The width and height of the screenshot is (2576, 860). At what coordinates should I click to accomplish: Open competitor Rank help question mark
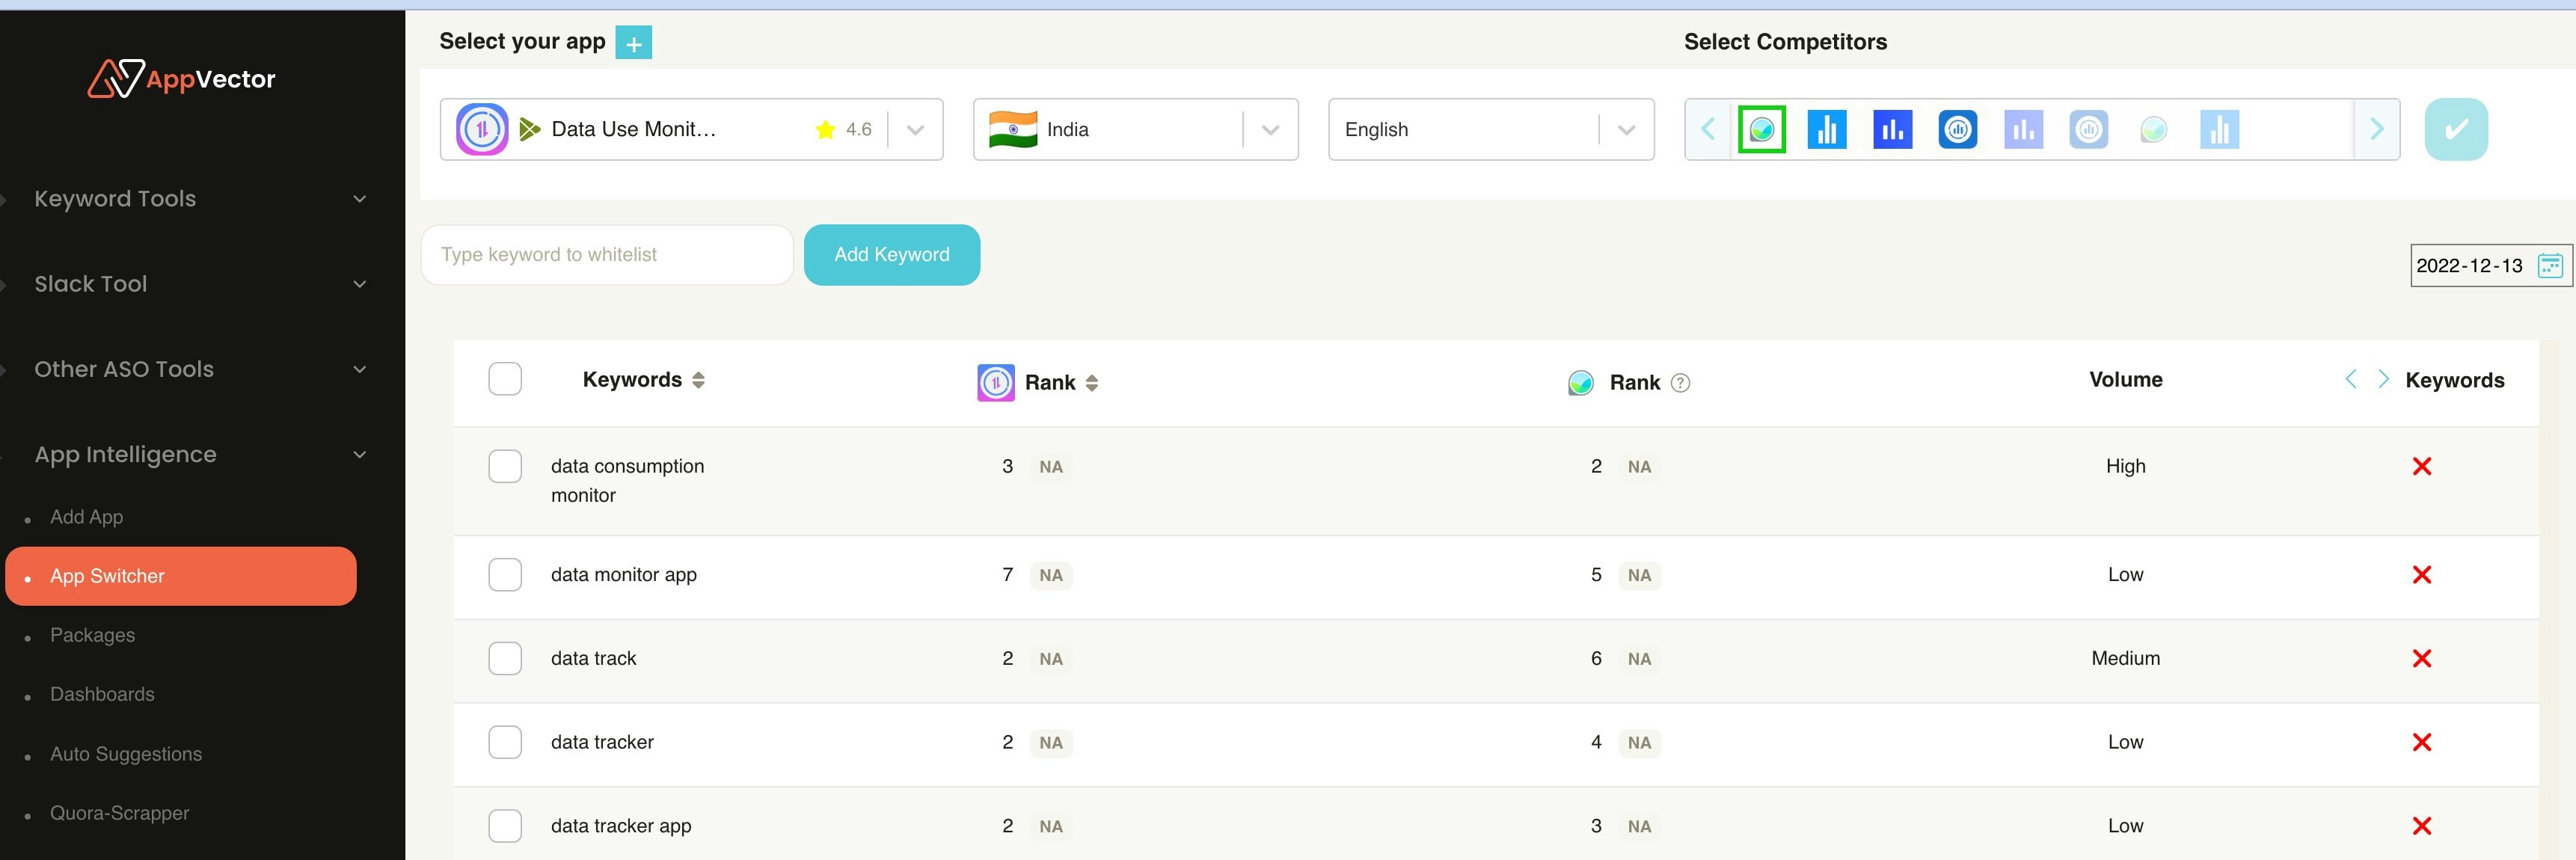[x=1680, y=383]
